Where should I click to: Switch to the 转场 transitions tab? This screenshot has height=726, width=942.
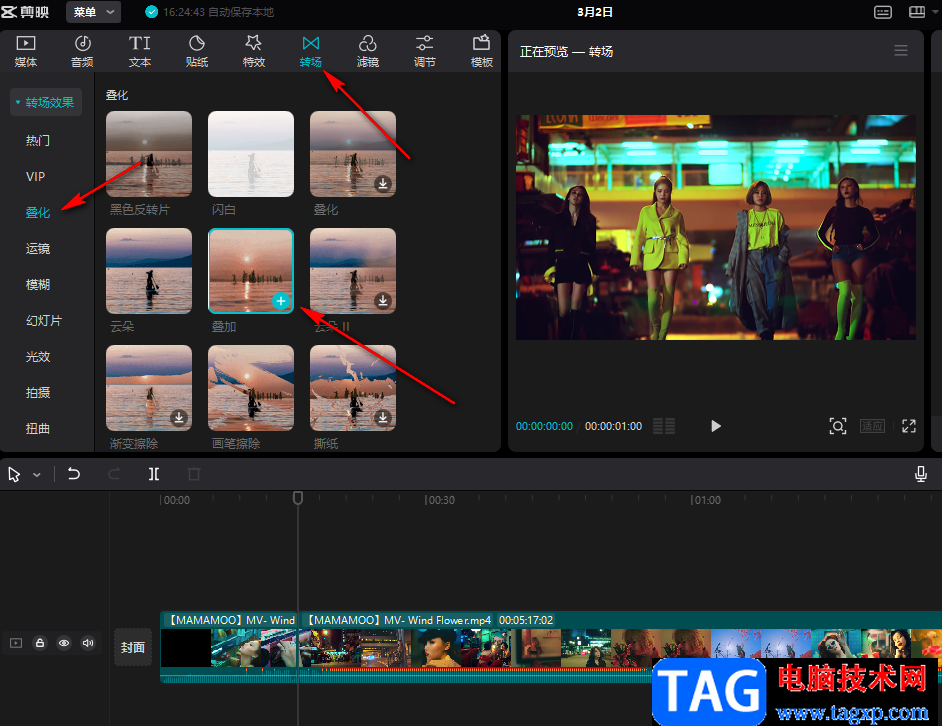coord(311,51)
